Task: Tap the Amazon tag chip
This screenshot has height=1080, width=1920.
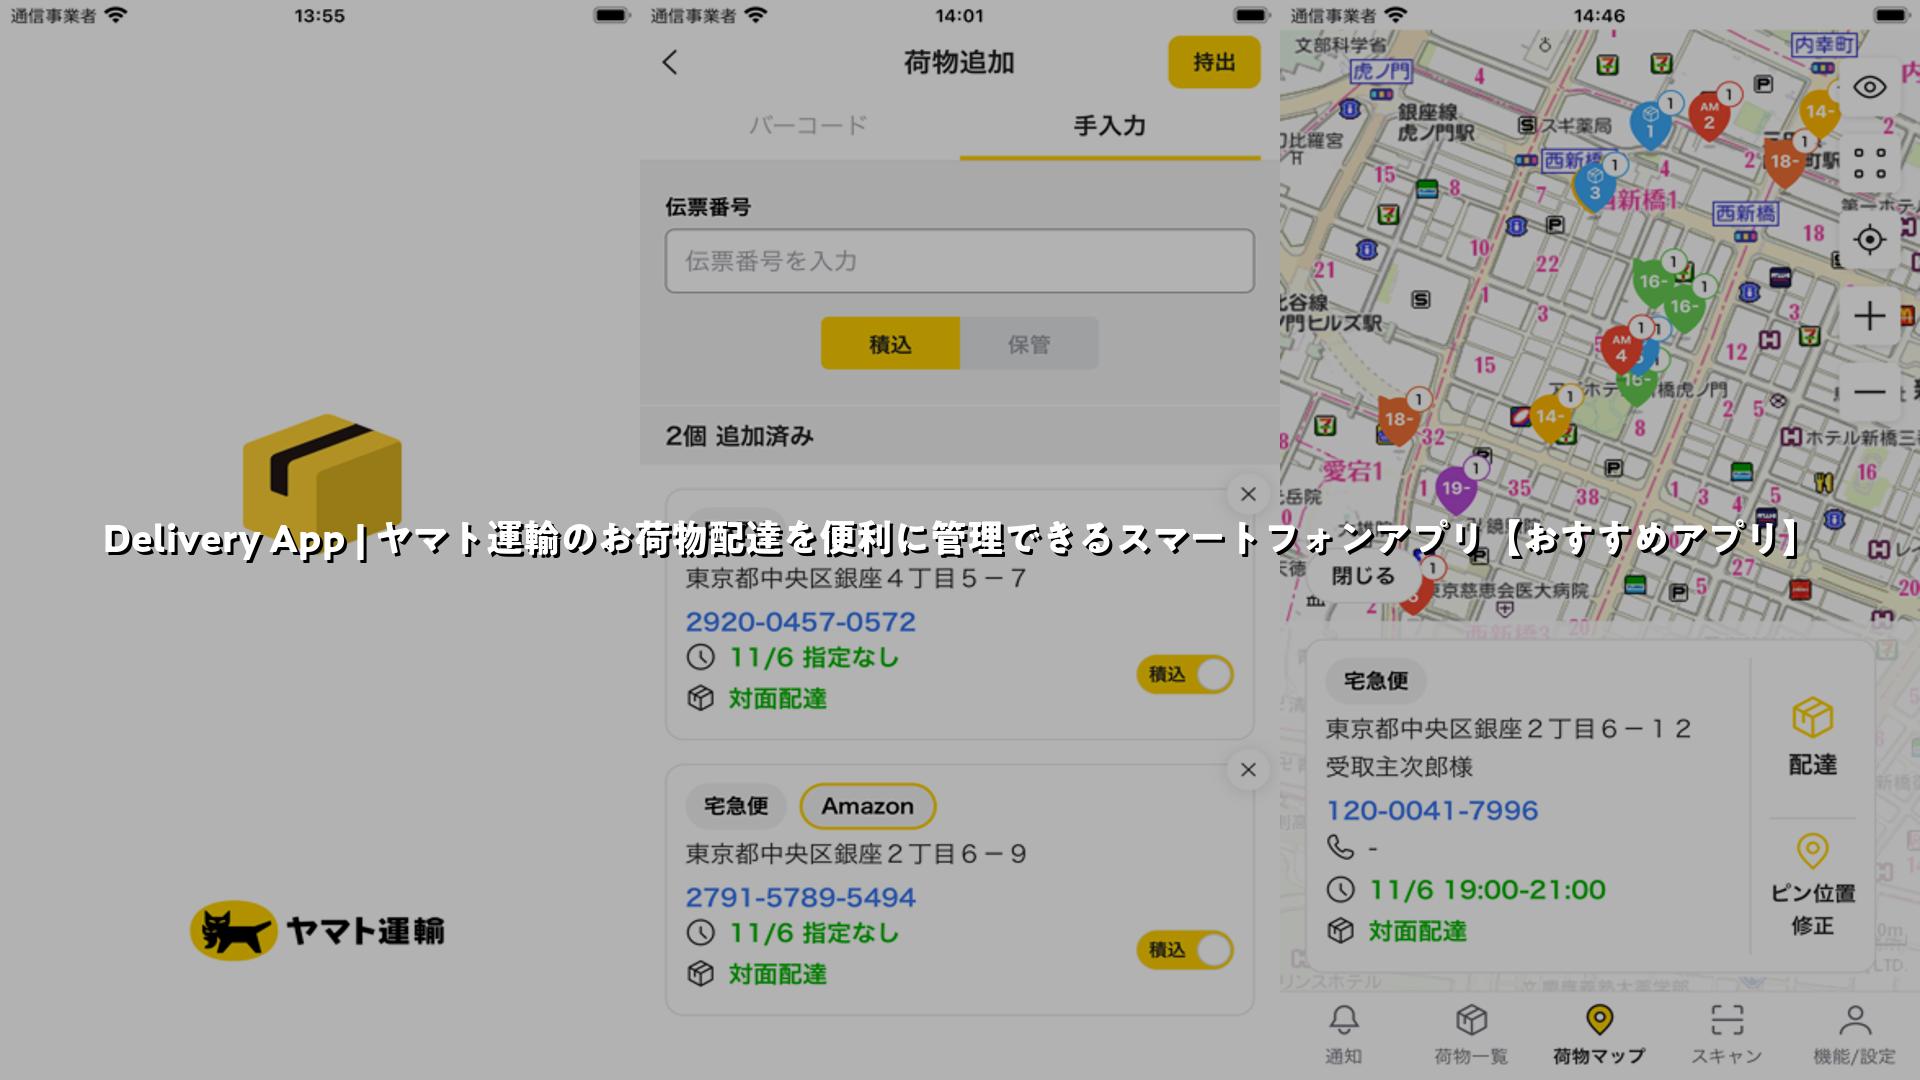Action: 868,806
